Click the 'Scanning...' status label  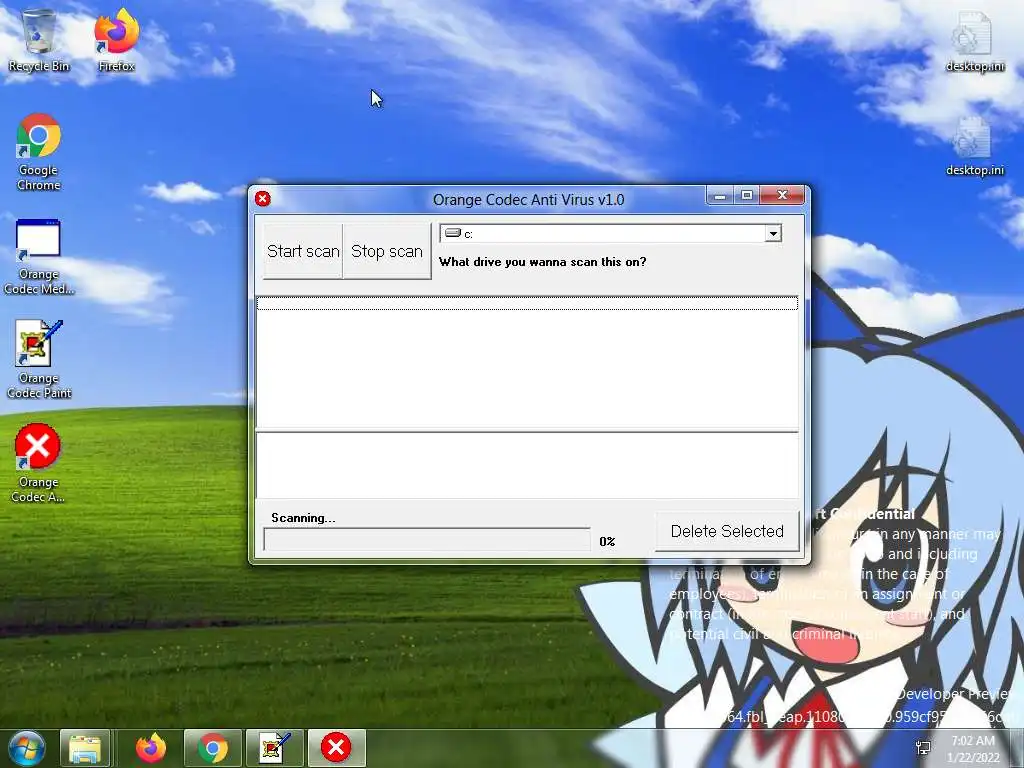point(303,518)
